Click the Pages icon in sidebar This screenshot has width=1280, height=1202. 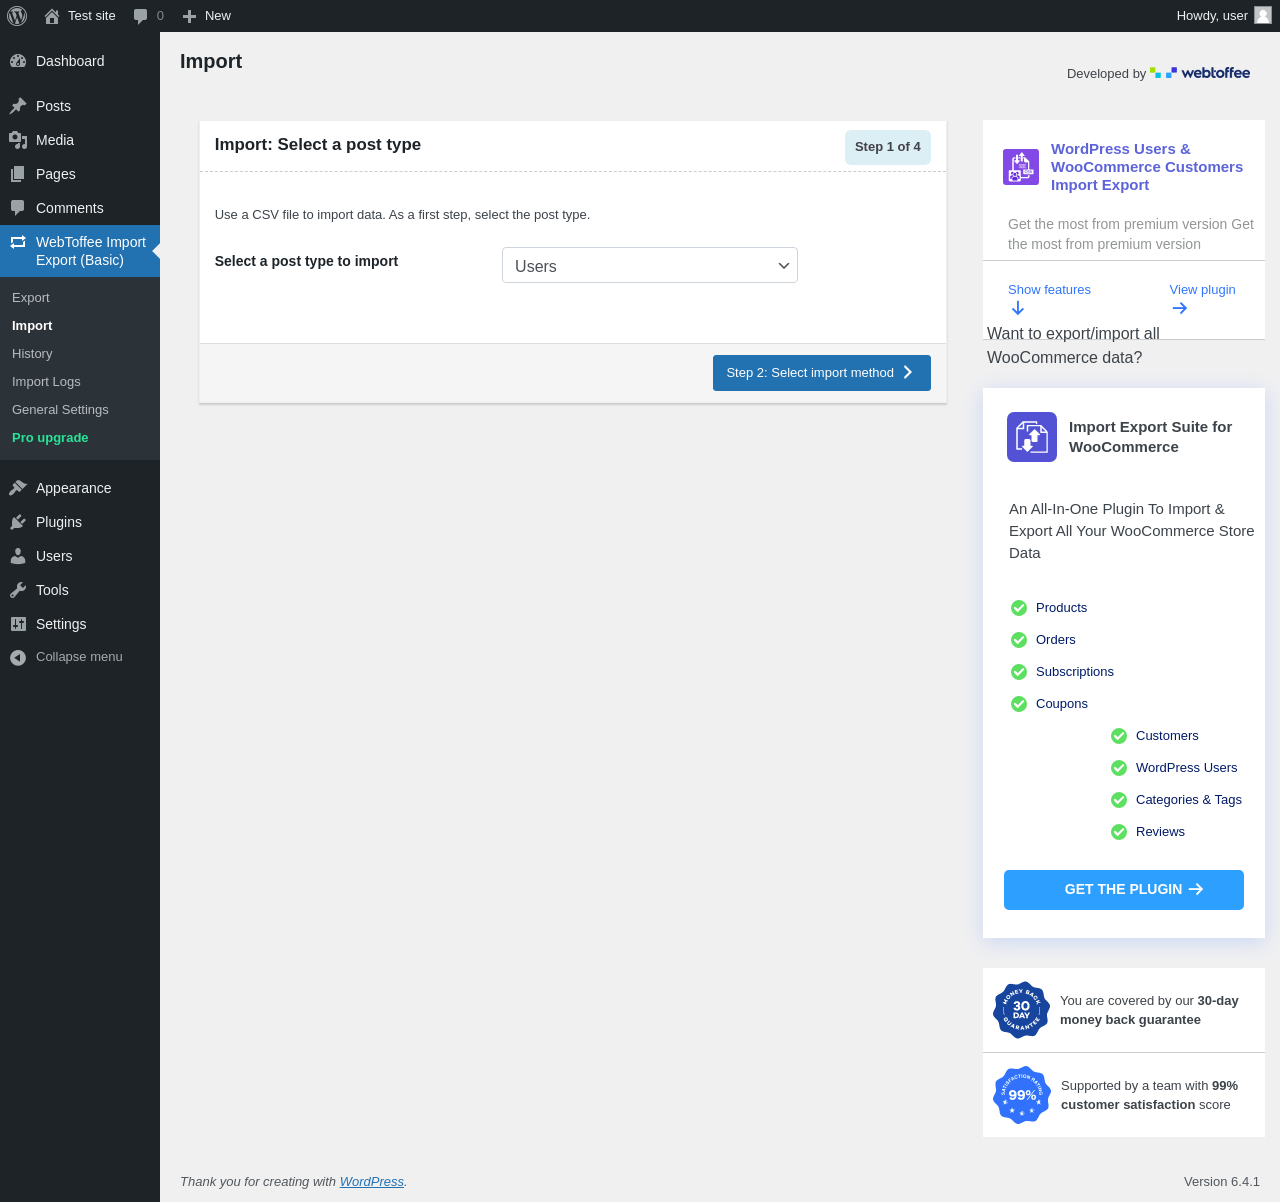[x=18, y=174]
